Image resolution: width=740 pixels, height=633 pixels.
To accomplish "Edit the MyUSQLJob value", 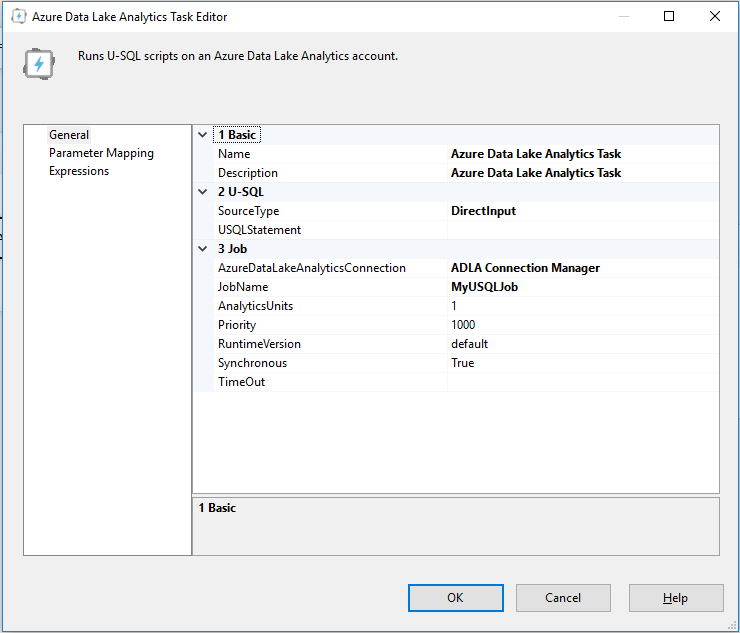I will click(583, 287).
